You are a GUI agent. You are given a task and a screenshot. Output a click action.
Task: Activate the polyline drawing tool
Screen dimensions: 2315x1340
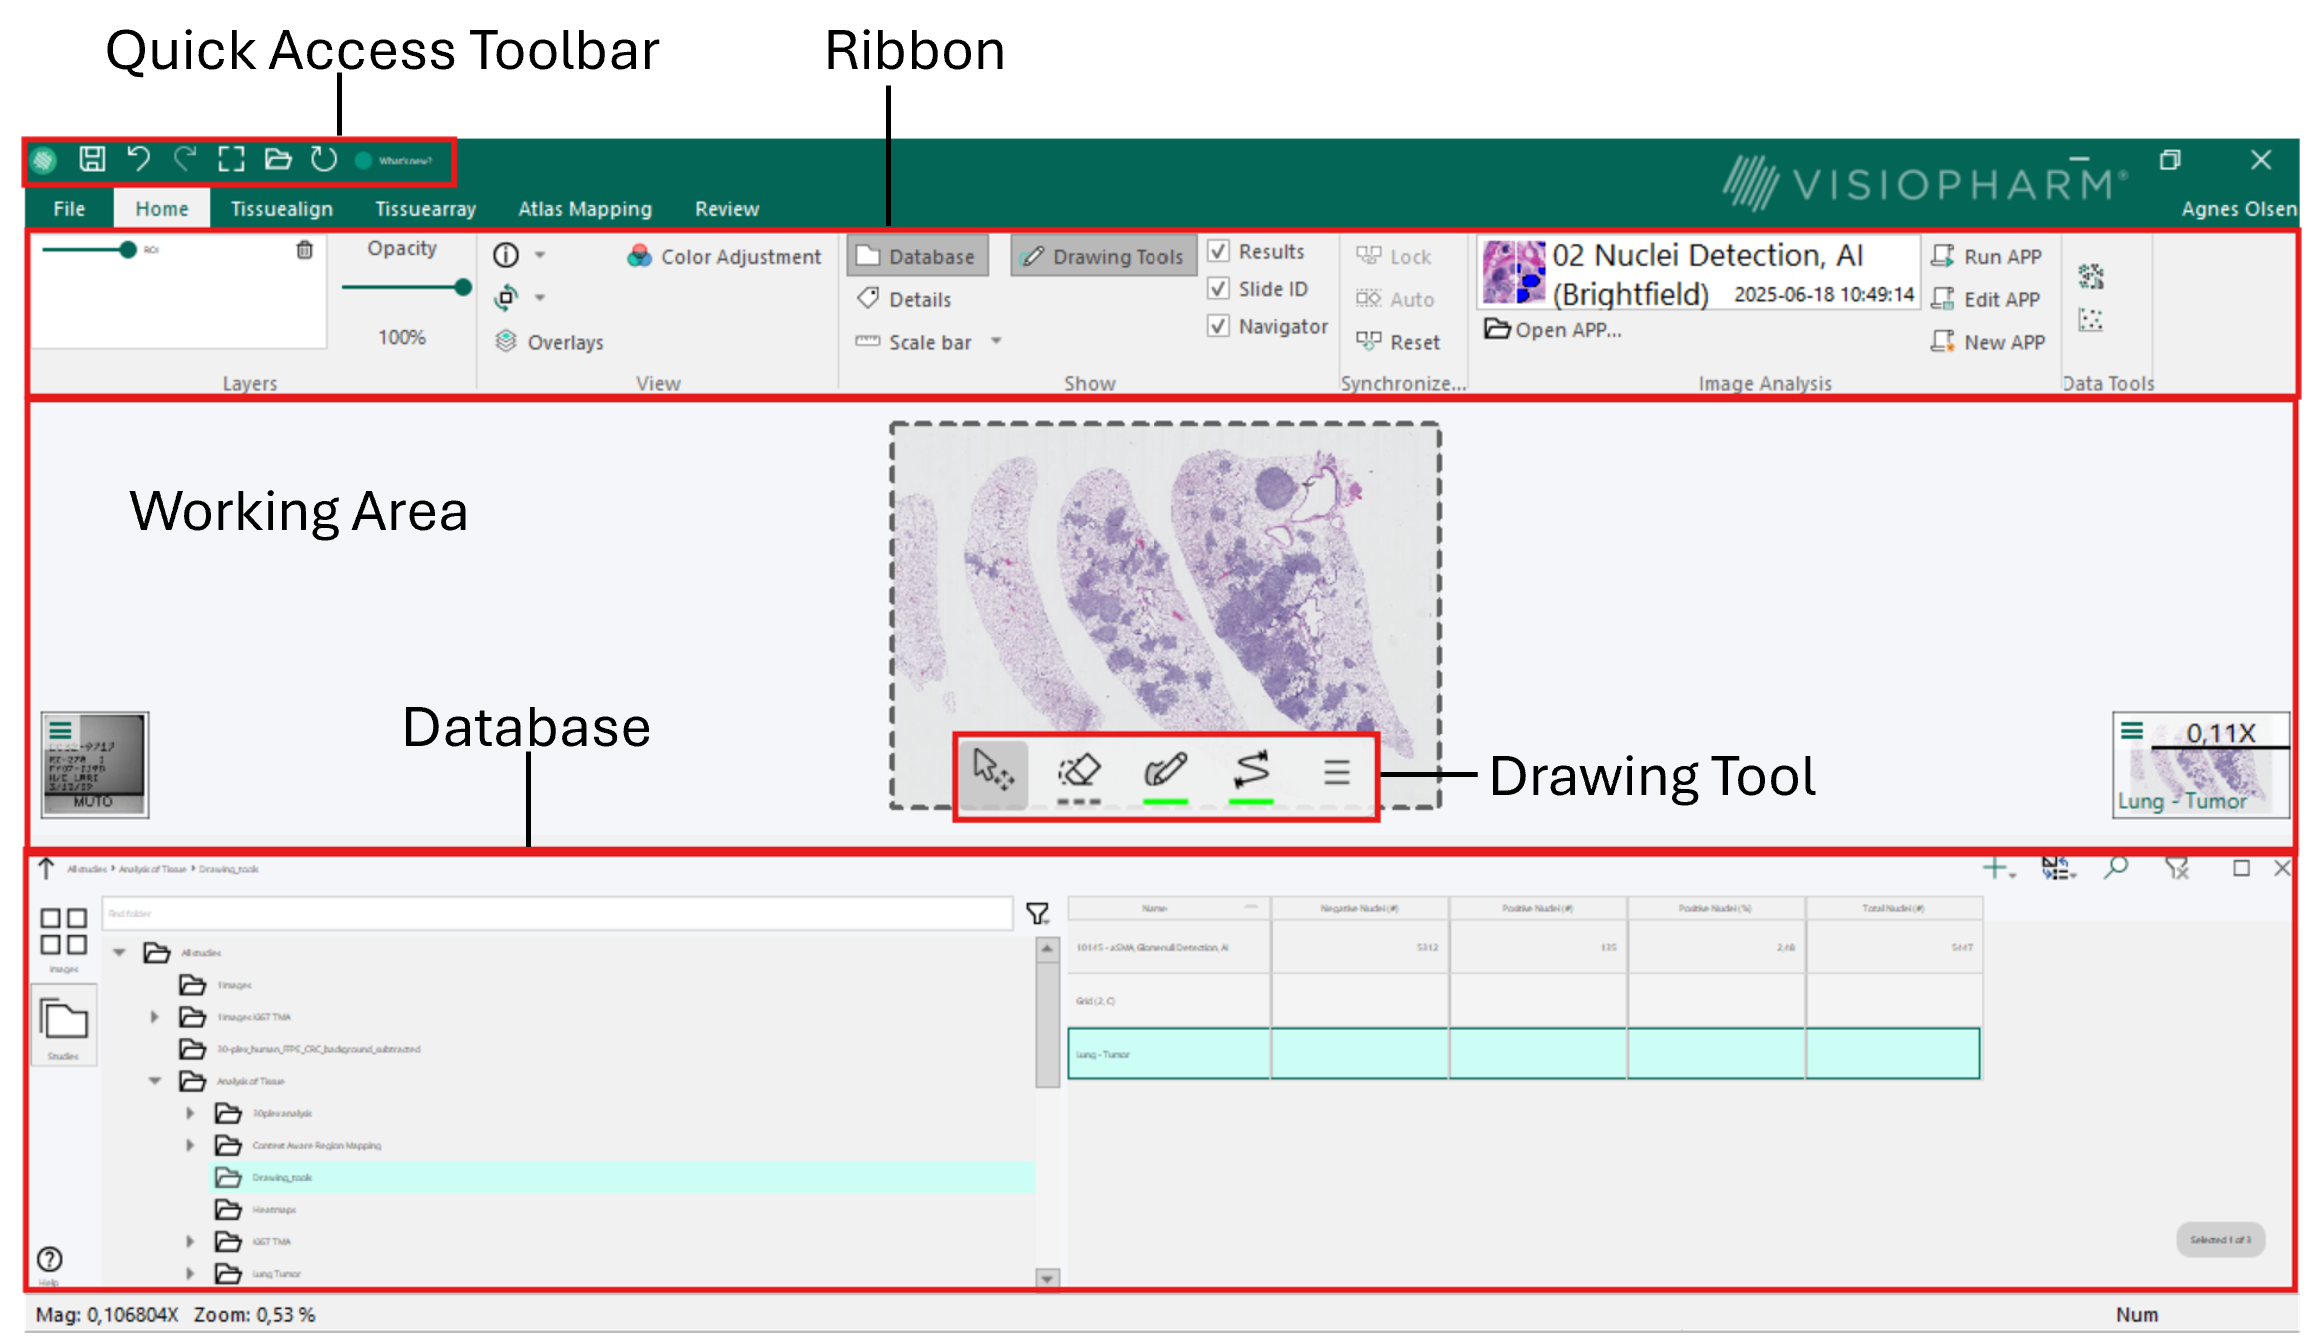1252,770
